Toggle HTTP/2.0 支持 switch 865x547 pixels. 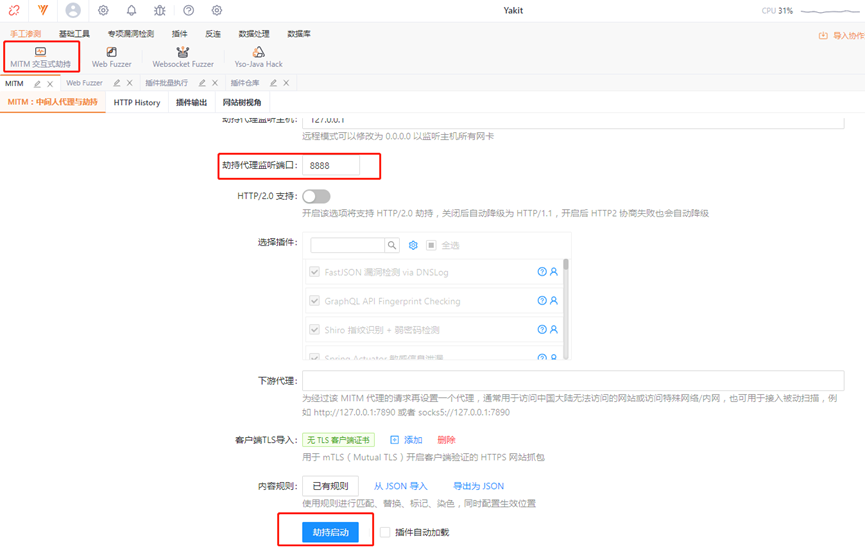[316, 196]
